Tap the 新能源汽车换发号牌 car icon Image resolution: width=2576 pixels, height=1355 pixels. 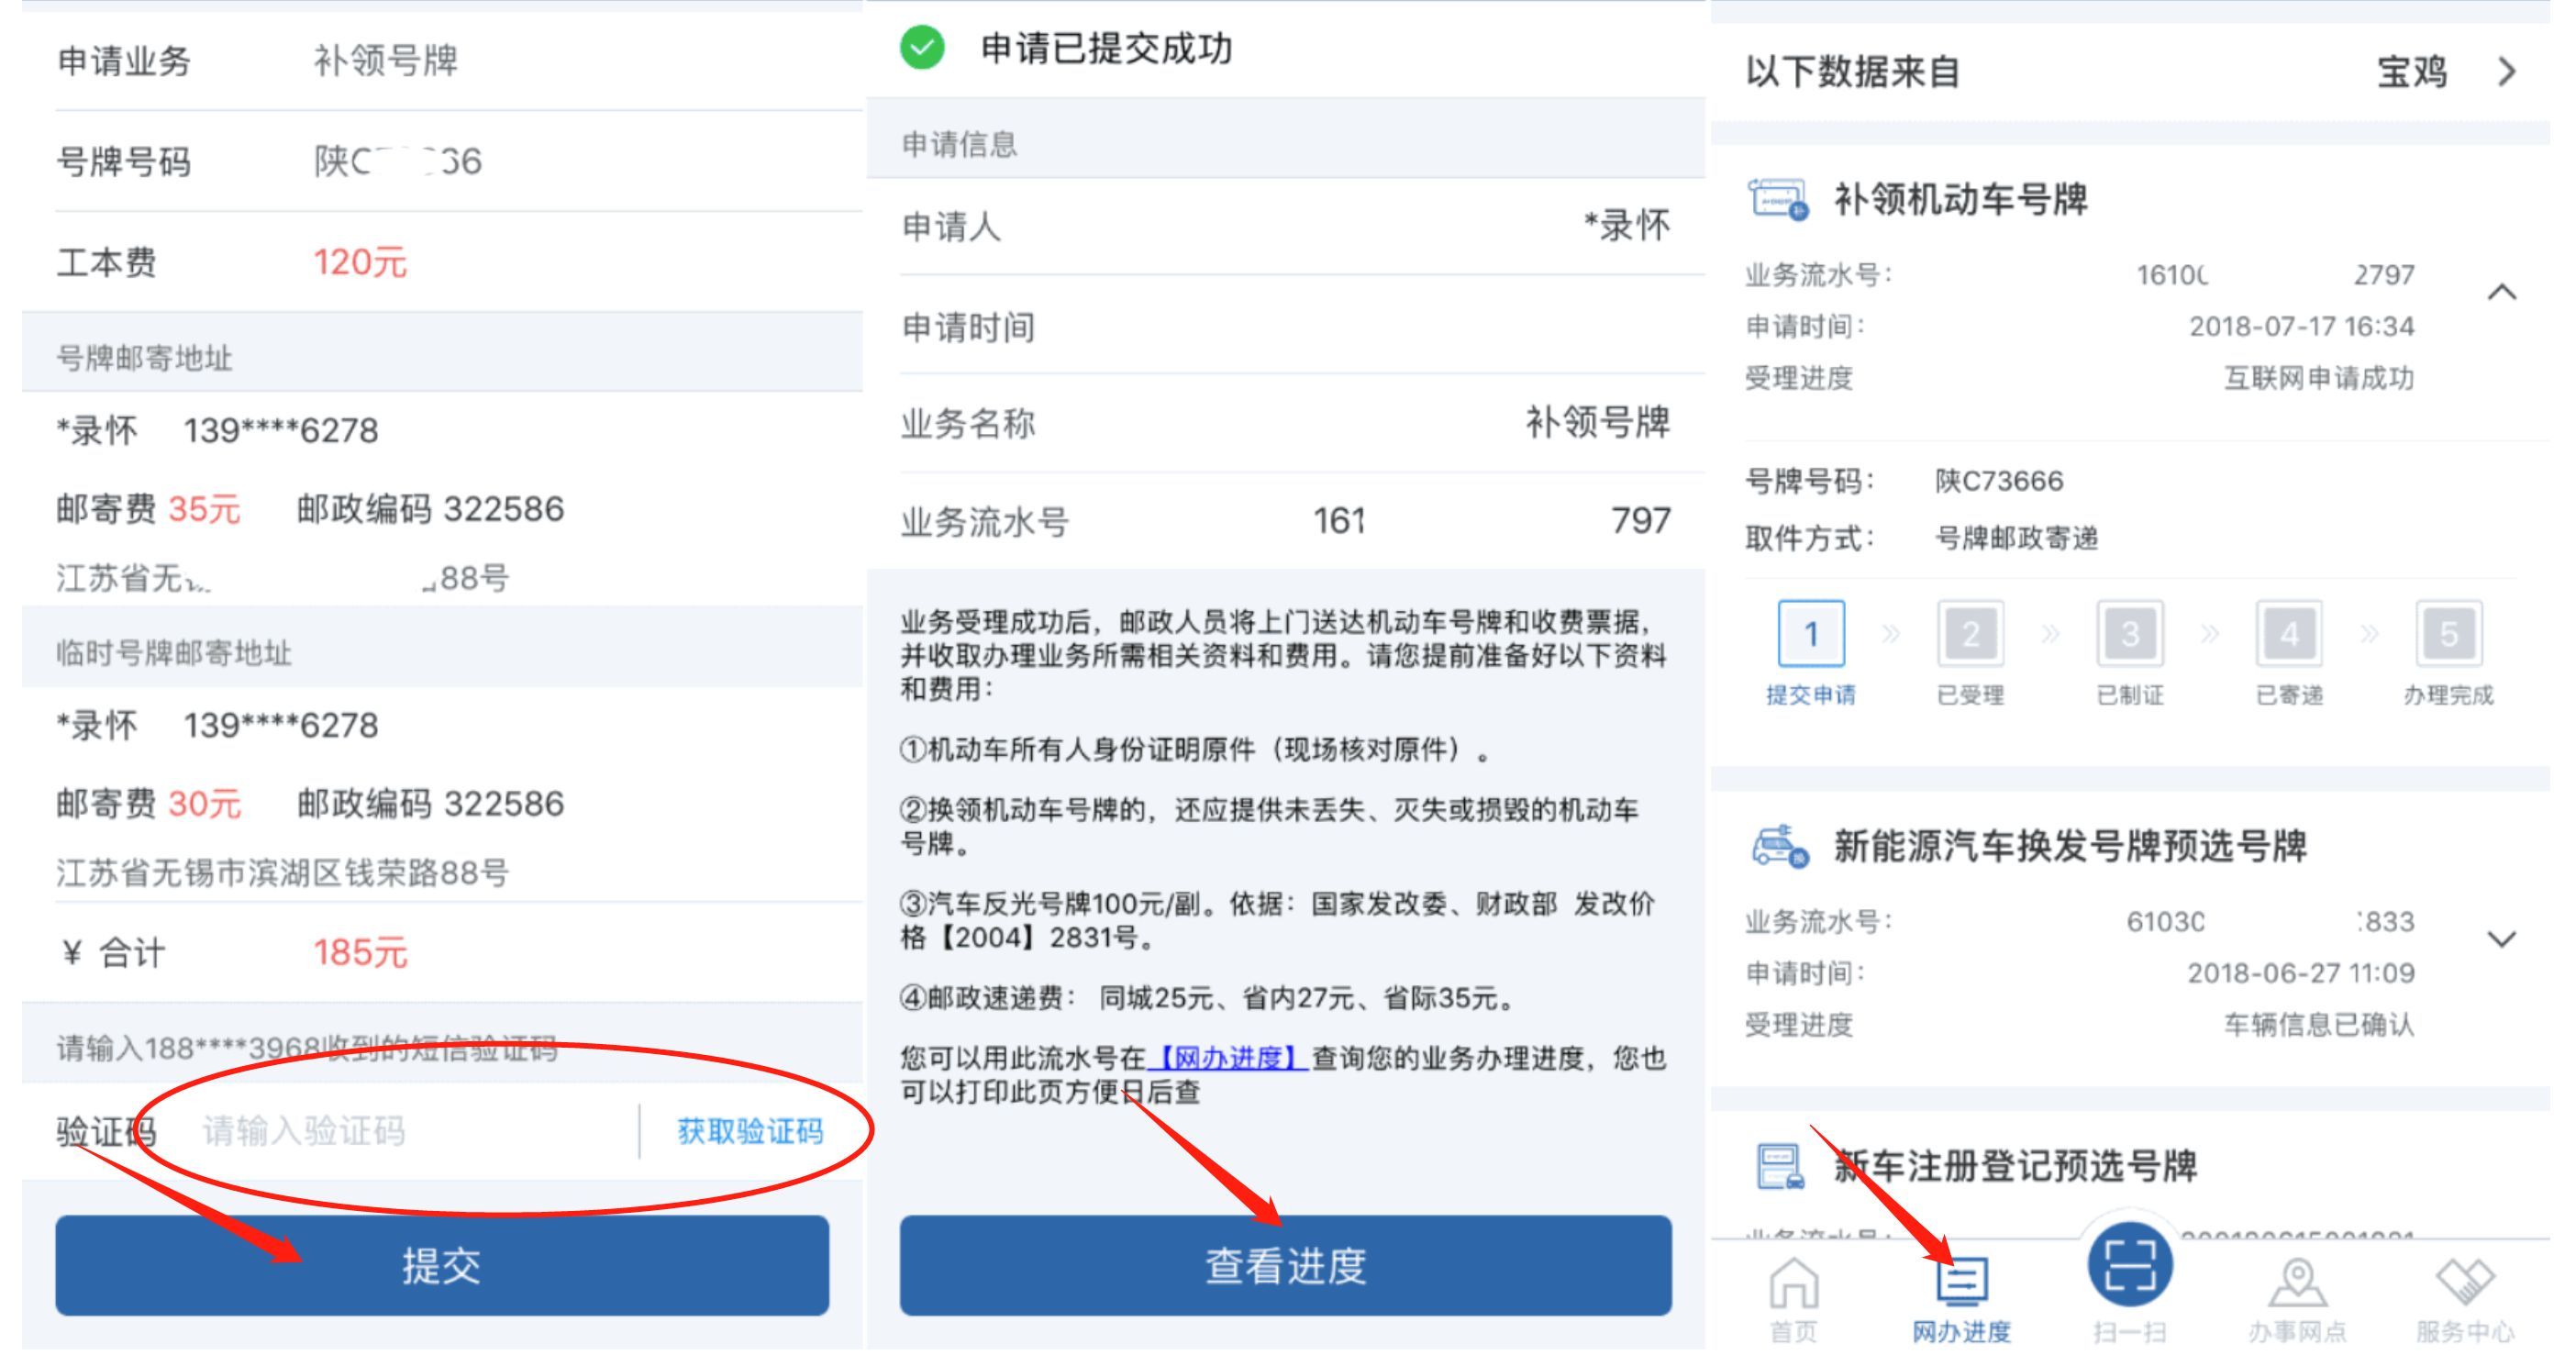coord(1780,846)
